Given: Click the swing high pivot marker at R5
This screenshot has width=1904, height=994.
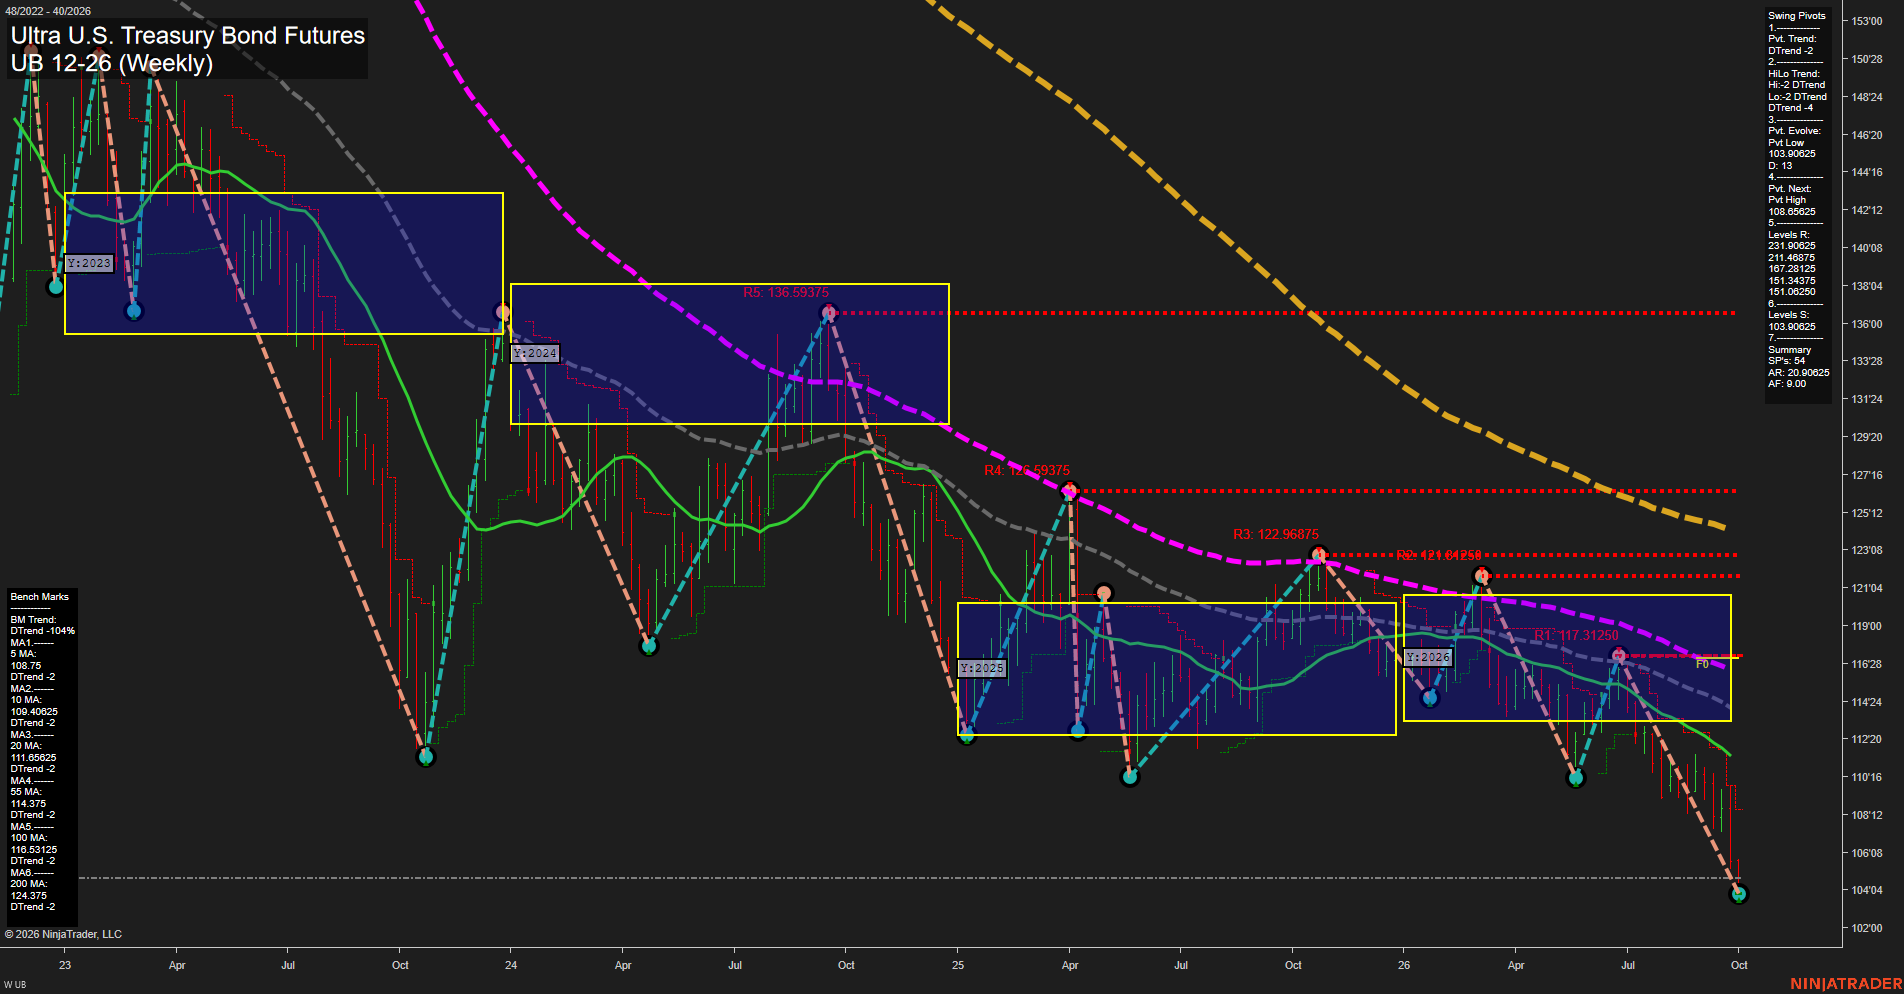Looking at the screenshot, I should 828,313.
